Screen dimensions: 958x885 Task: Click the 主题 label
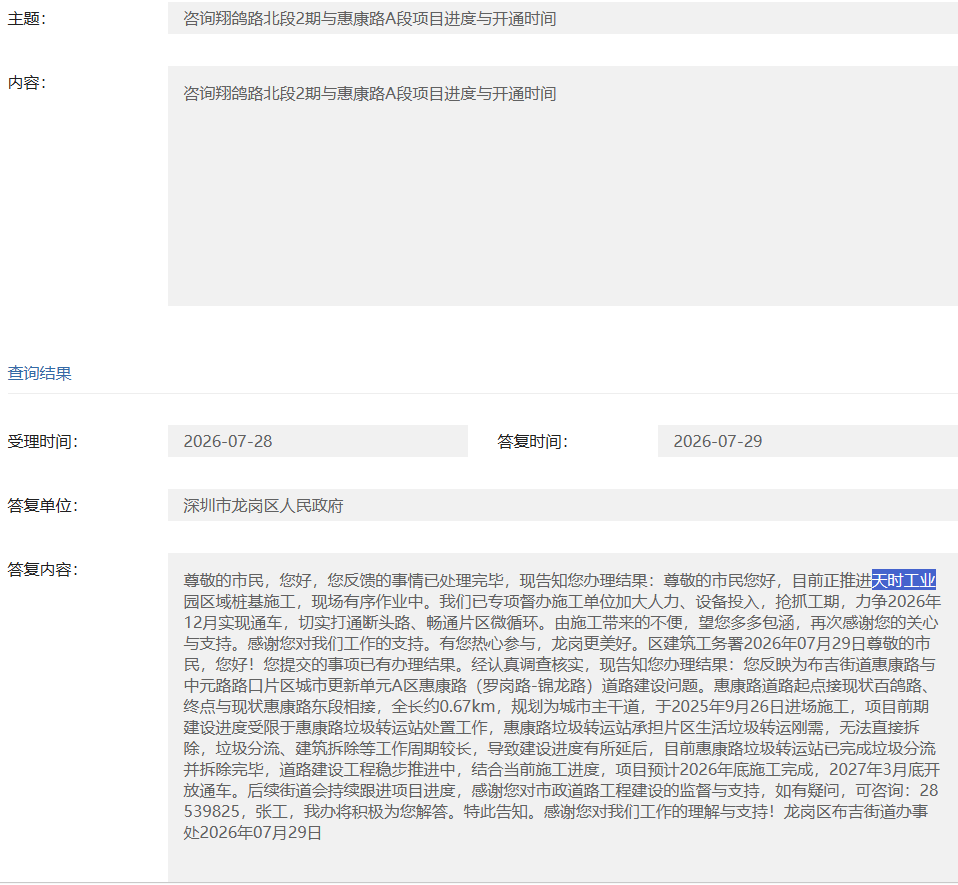pos(26,19)
